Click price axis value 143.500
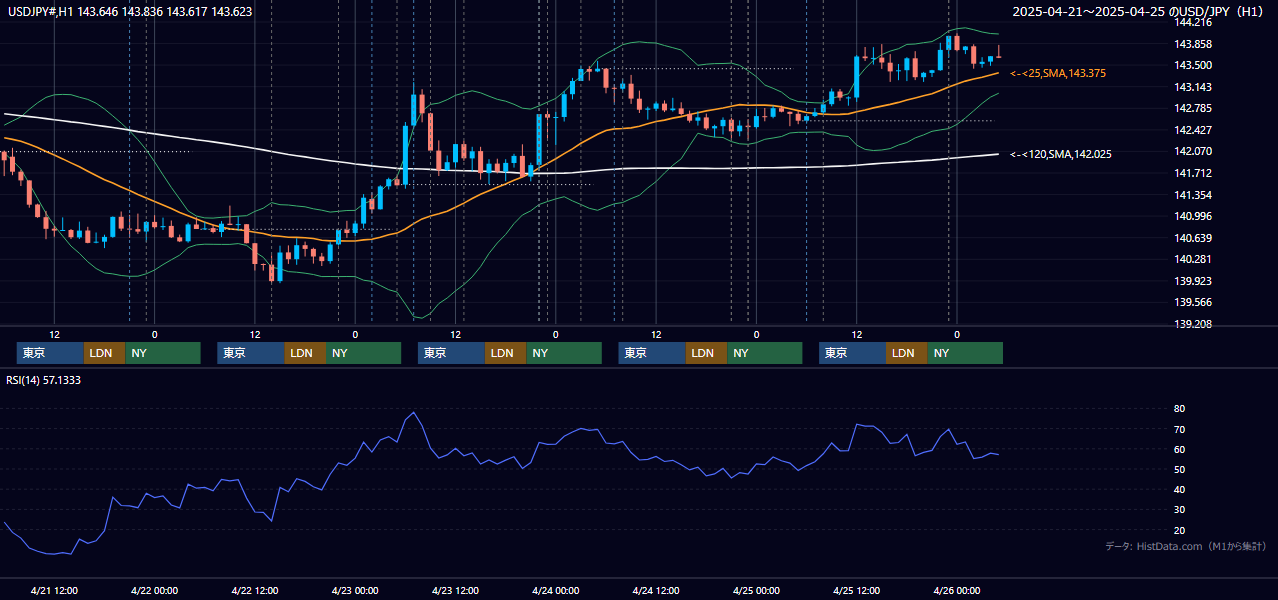This screenshot has width=1278, height=600. coord(1194,65)
